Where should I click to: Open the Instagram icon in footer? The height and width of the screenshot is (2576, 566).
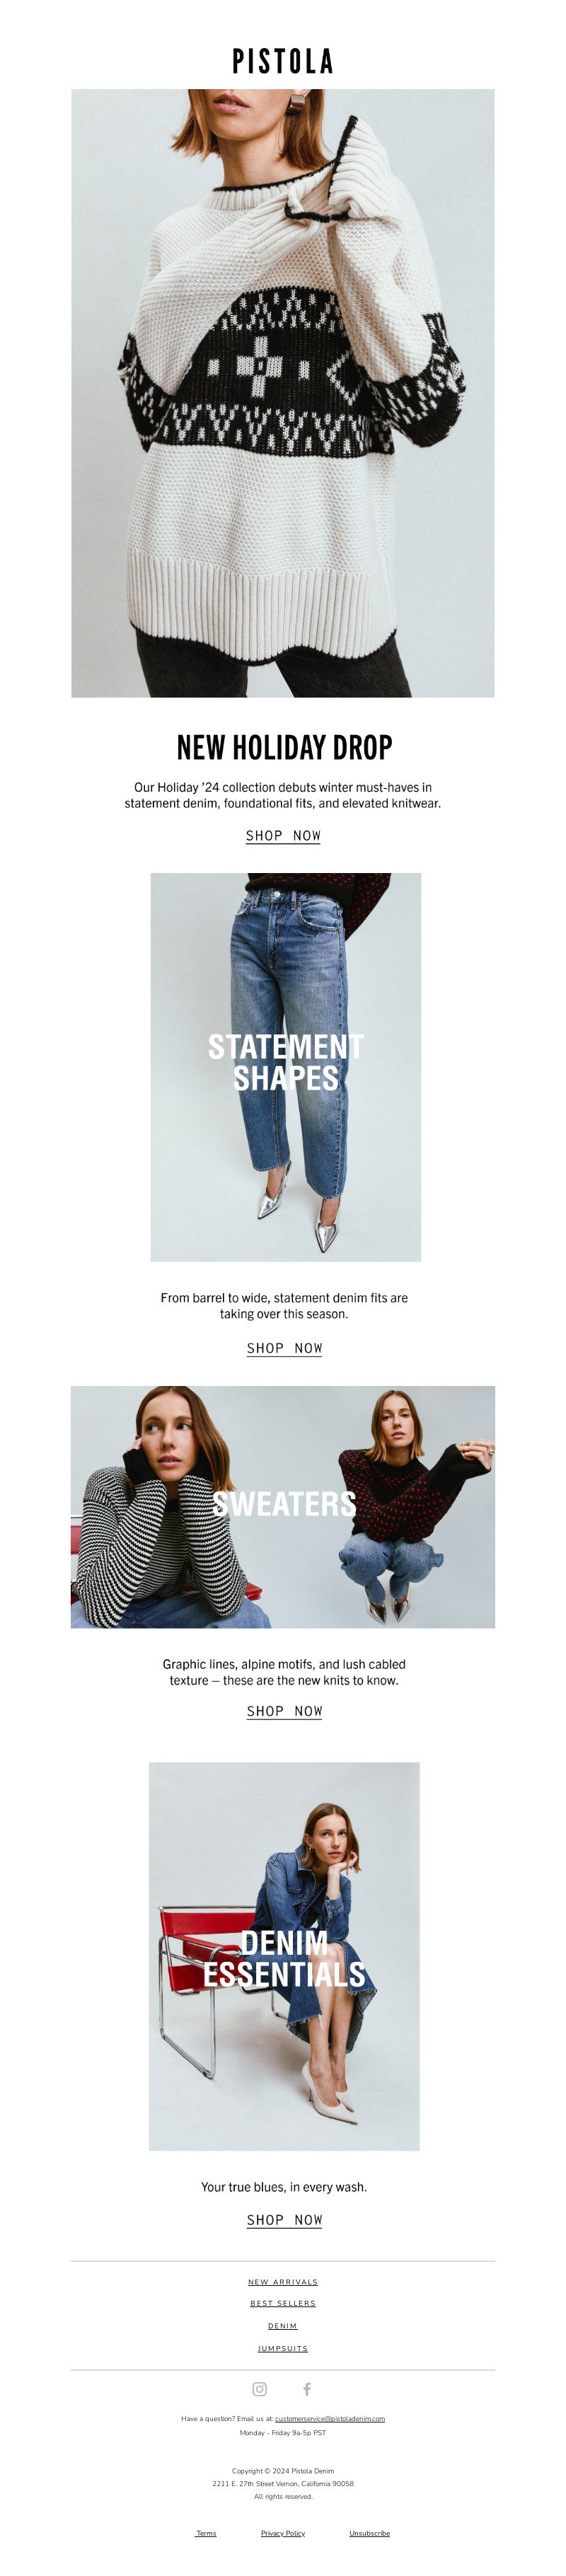pyautogui.click(x=259, y=2389)
